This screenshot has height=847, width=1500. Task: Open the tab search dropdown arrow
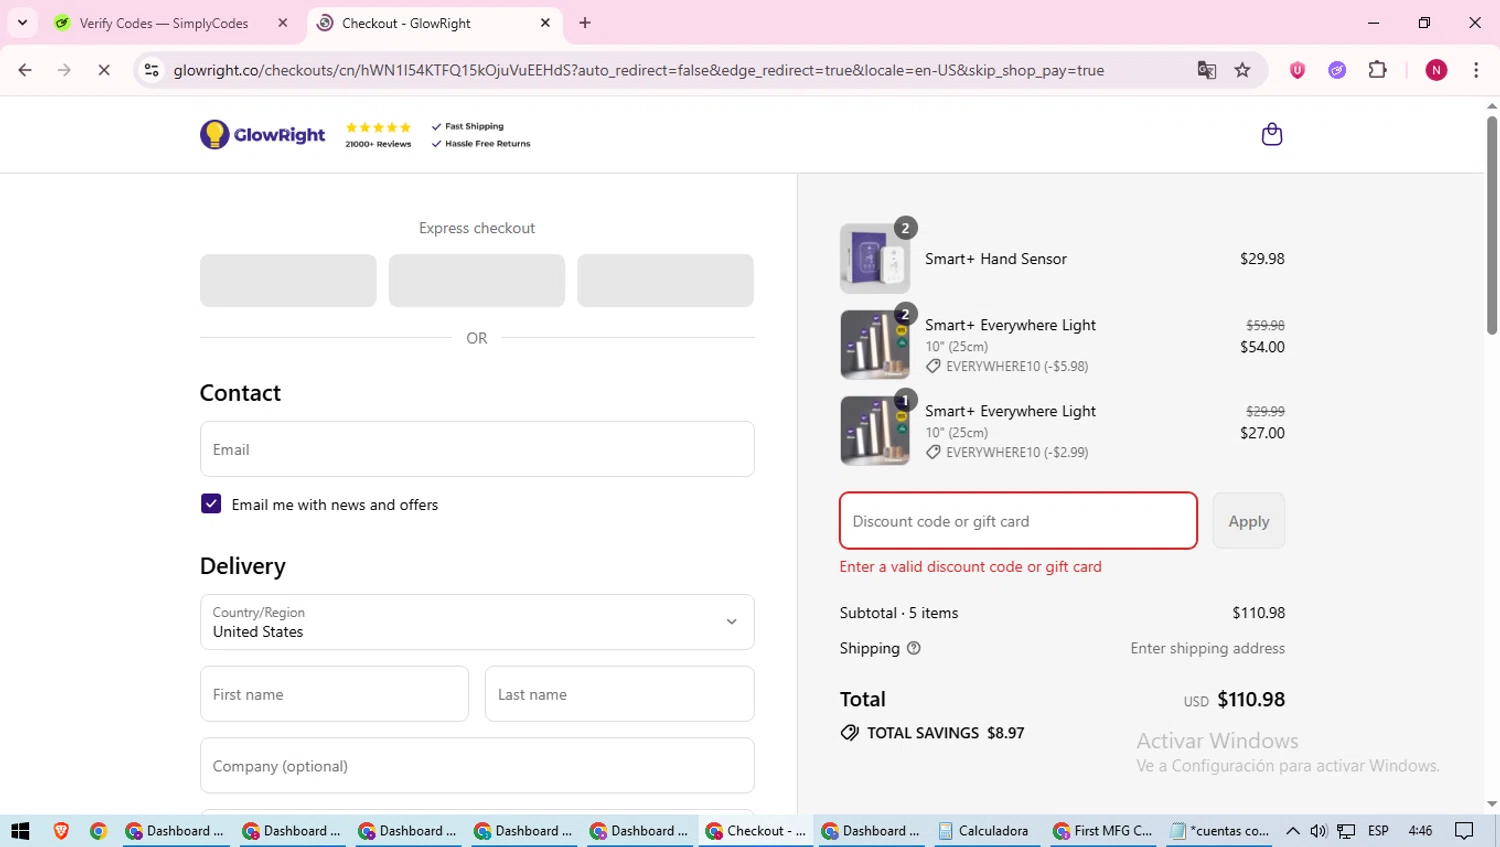(22, 23)
